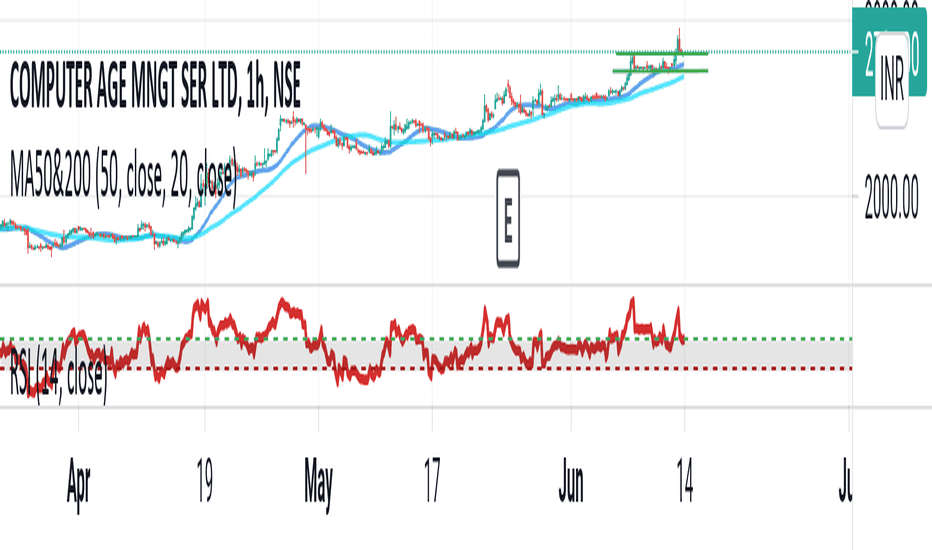
Task: Click the 19 date label on the time axis
Action: pos(204,480)
